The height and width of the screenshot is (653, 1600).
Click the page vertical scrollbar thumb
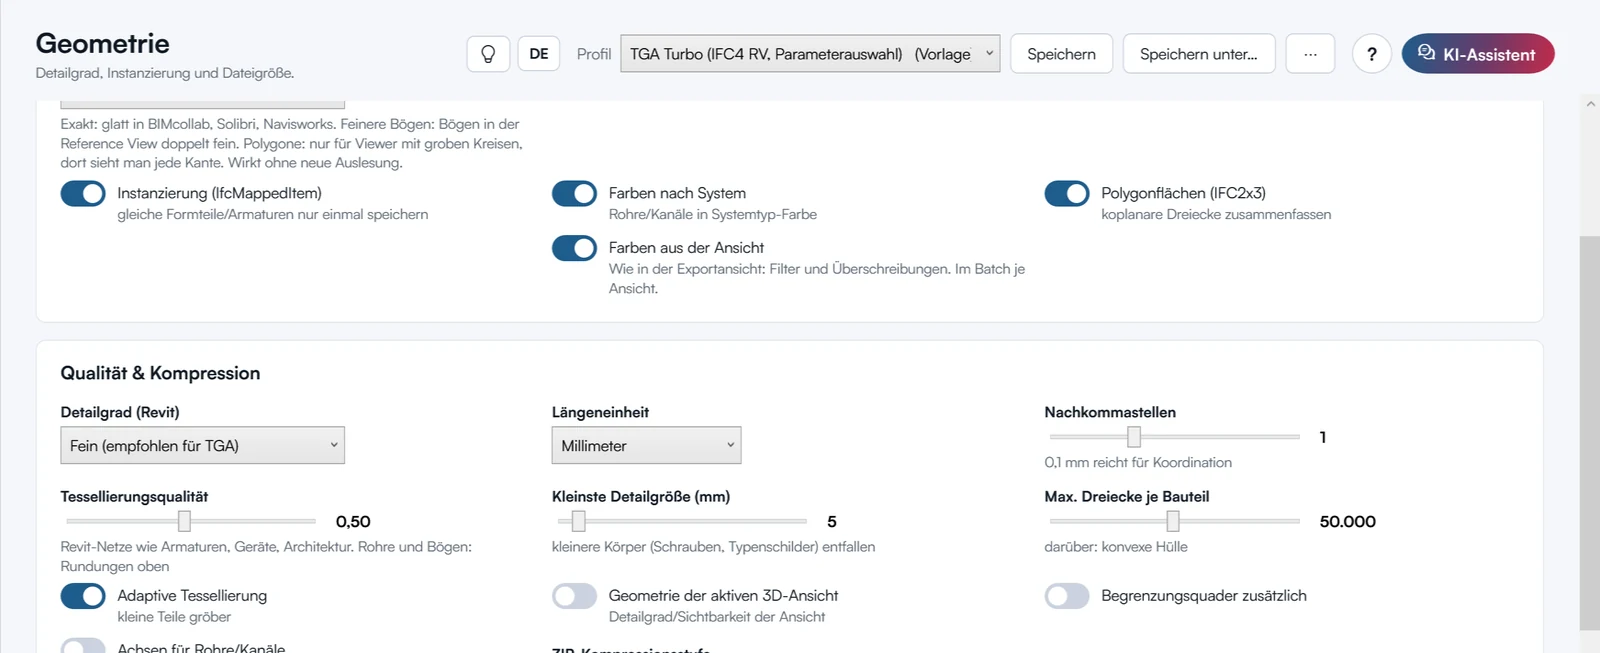[1590, 433]
